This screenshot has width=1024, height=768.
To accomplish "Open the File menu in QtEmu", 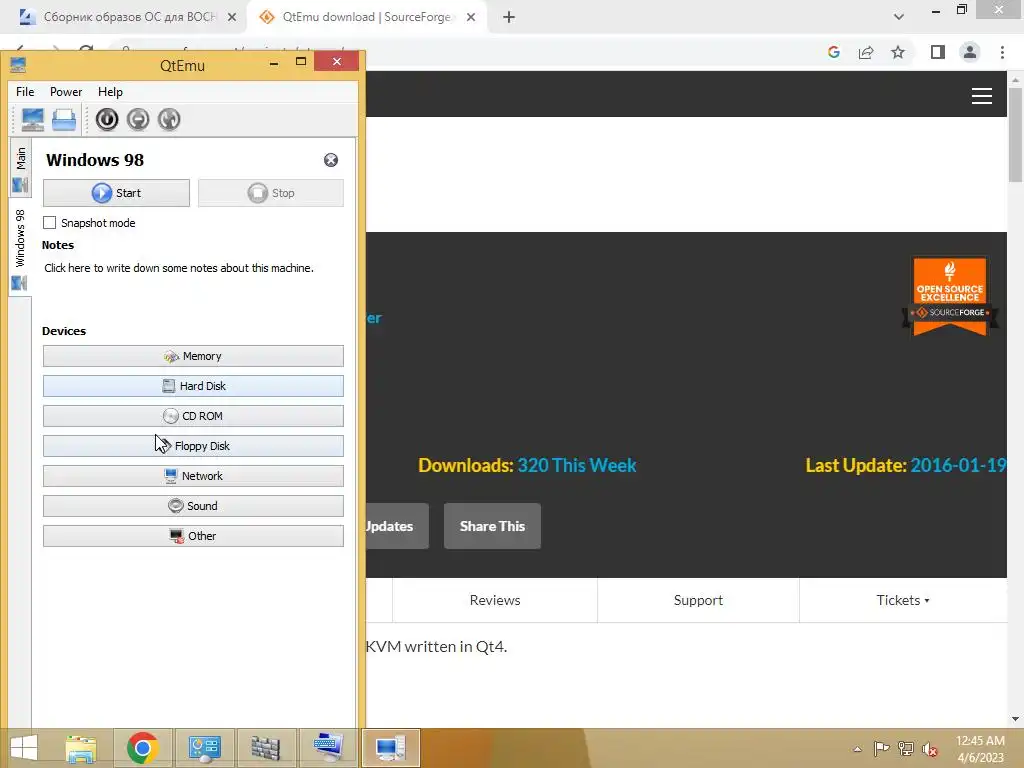I will coord(25,92).
